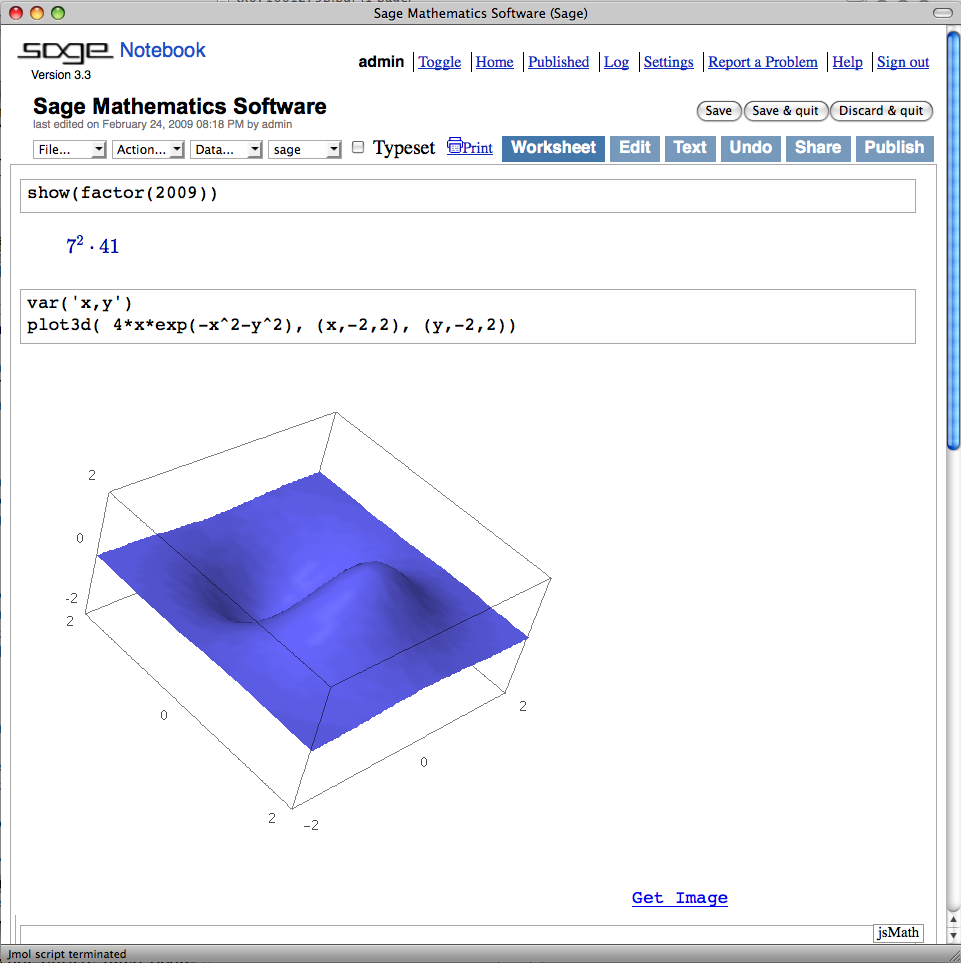Click the jsMath button
The width and height of the screenshot is (961, 963).
[898, 932]
